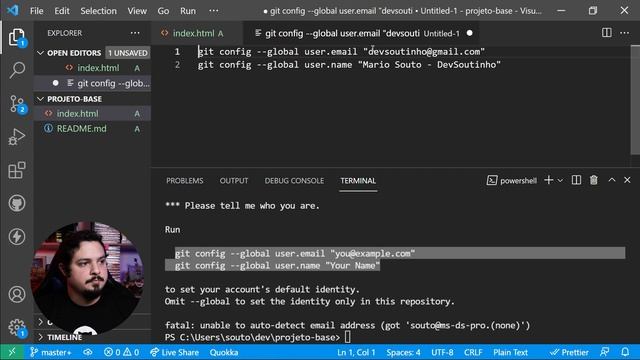The image size is (640, 360).
Task: Switch to the index.html editor tab
Action: [x=197, y=33]
